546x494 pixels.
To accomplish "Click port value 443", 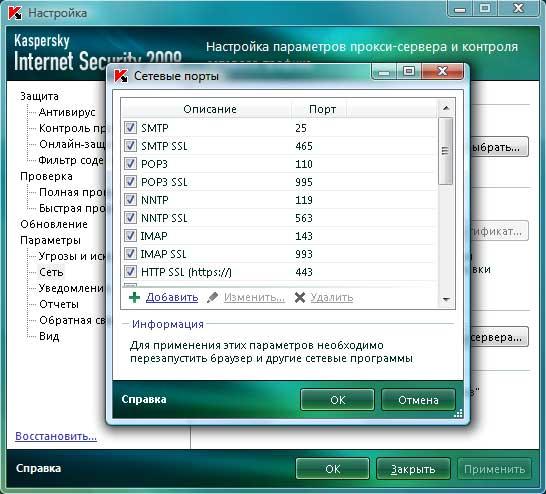I will click(304, 272).
